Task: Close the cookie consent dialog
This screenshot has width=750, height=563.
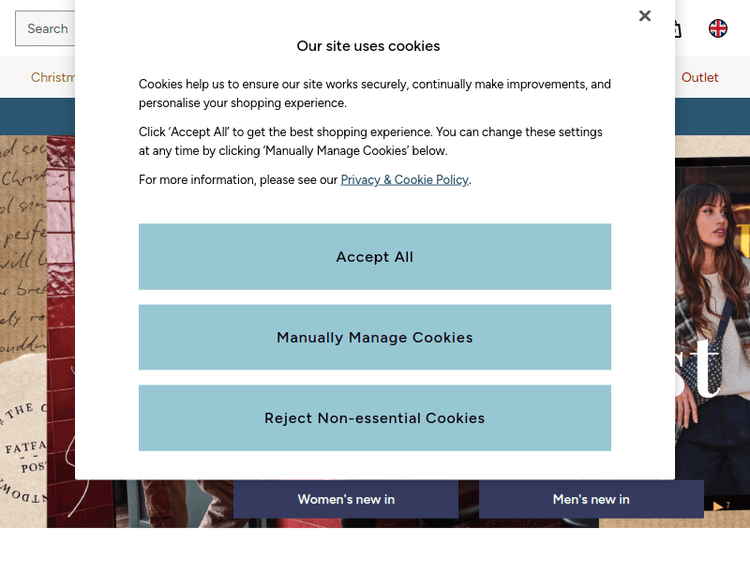Action: pyautogui.click(x=645, y=16)
